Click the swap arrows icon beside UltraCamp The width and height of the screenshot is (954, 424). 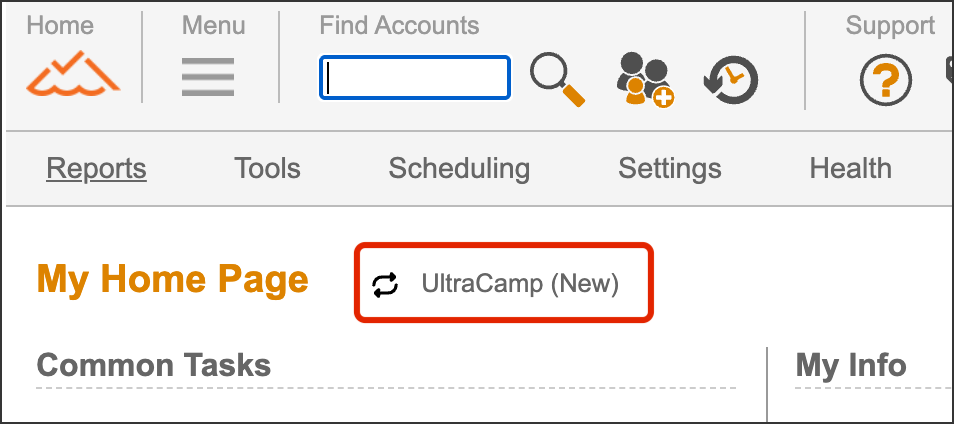click(385, 285)
